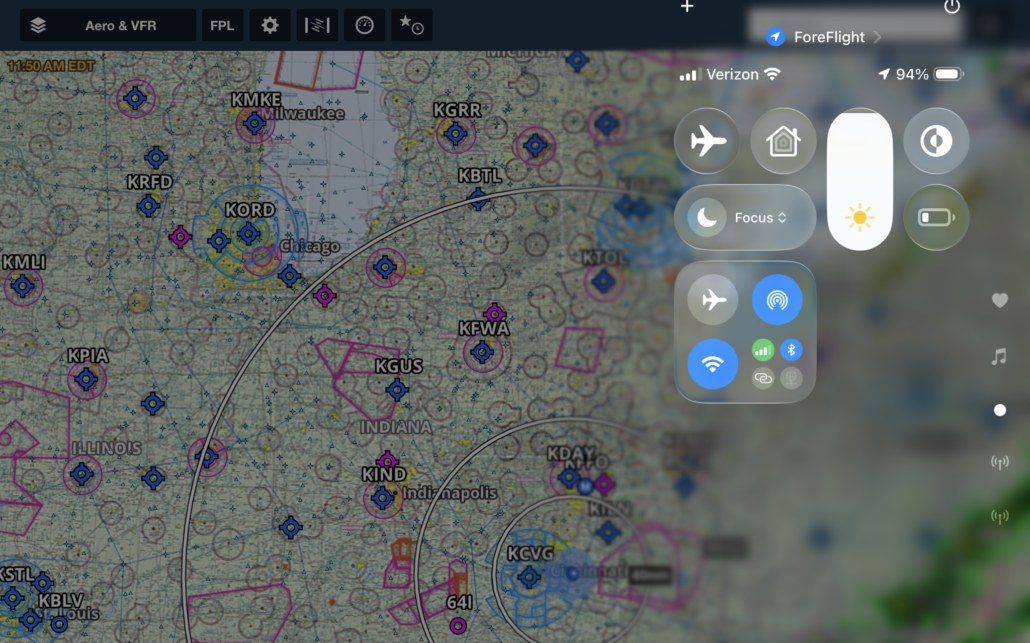Tap the INDIANA state label
1030x643 pixels.
pyautogui.click(x=396, y=428)
